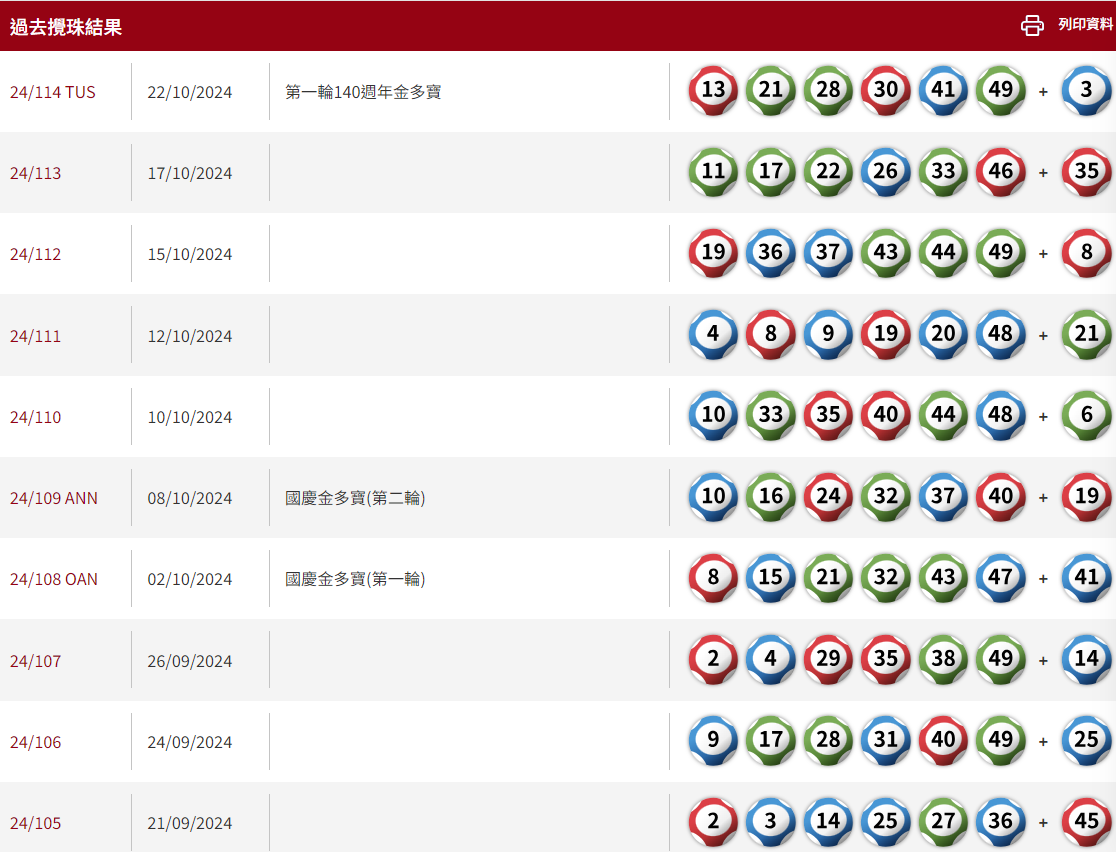Screen dimensions: 1116x852
Task: Click blue ball 36 in draw 24/112
Action: pyautogui.click(x=770, y=252)
